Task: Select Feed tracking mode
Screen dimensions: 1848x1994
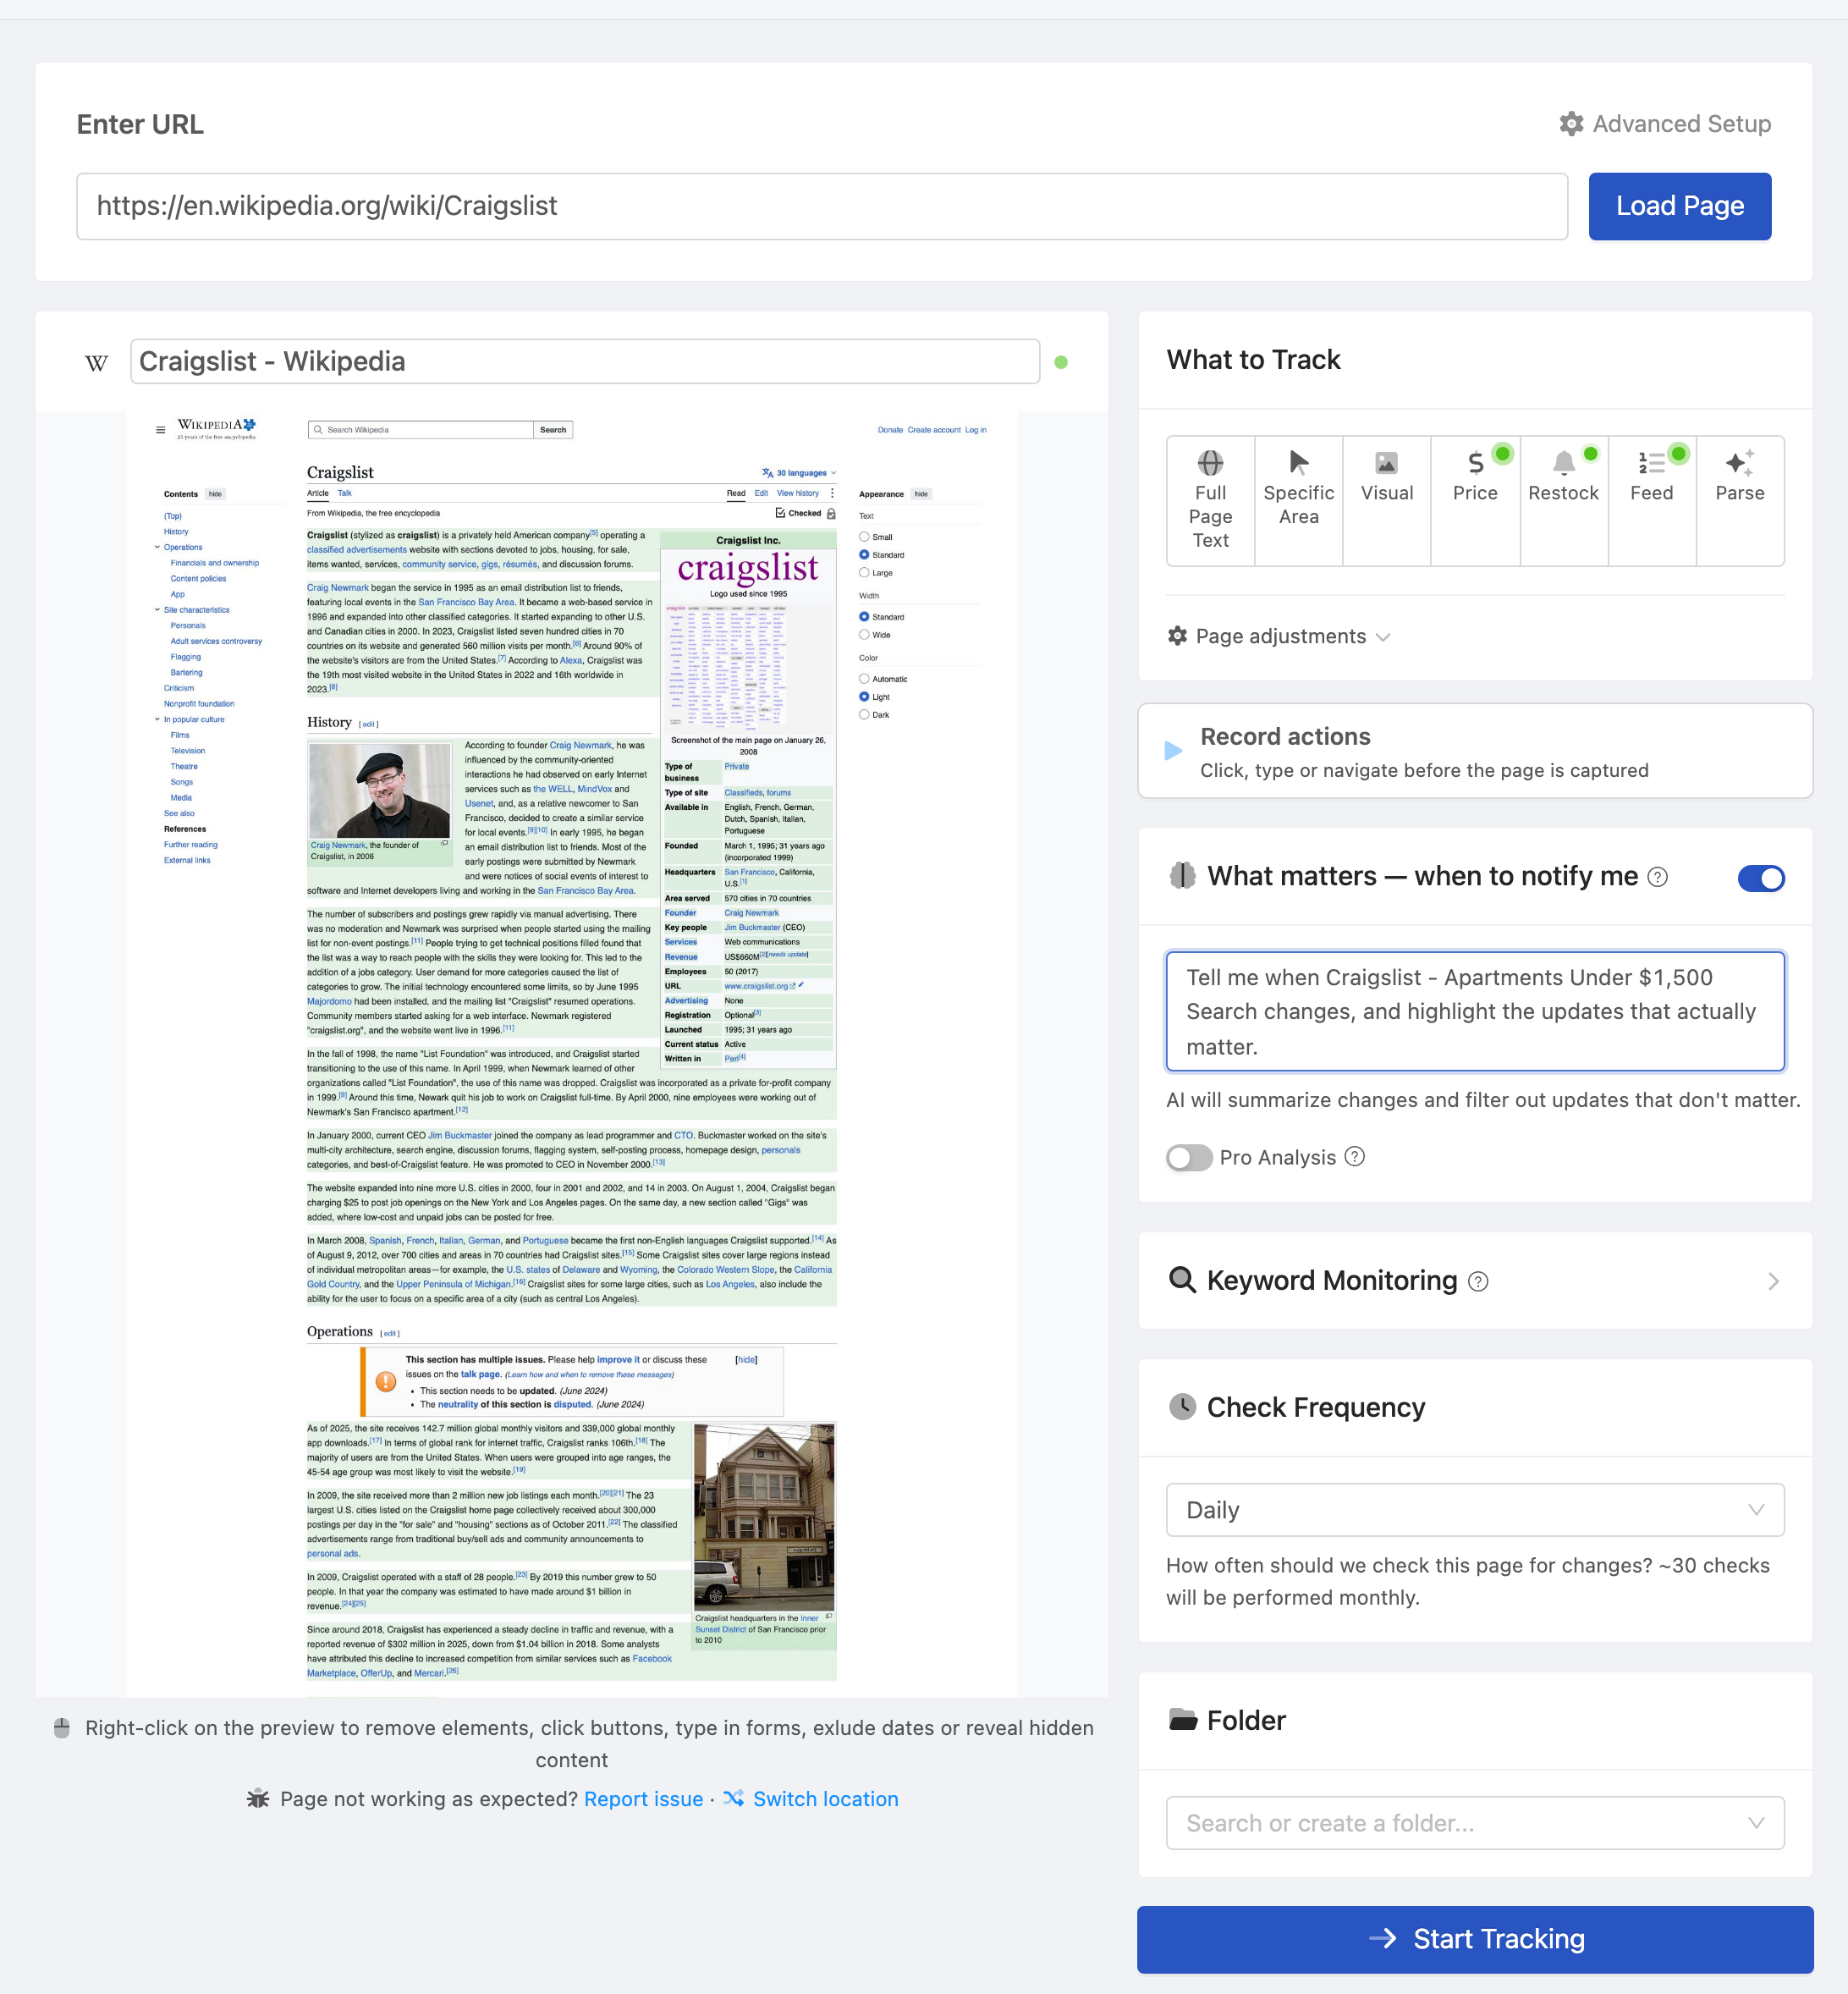Action: click(x=1651, y=500)
